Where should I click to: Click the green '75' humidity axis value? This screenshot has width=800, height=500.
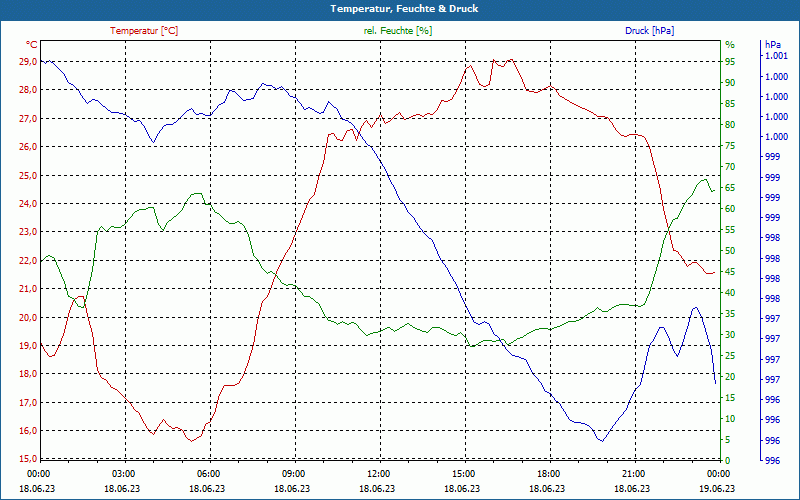730,145
